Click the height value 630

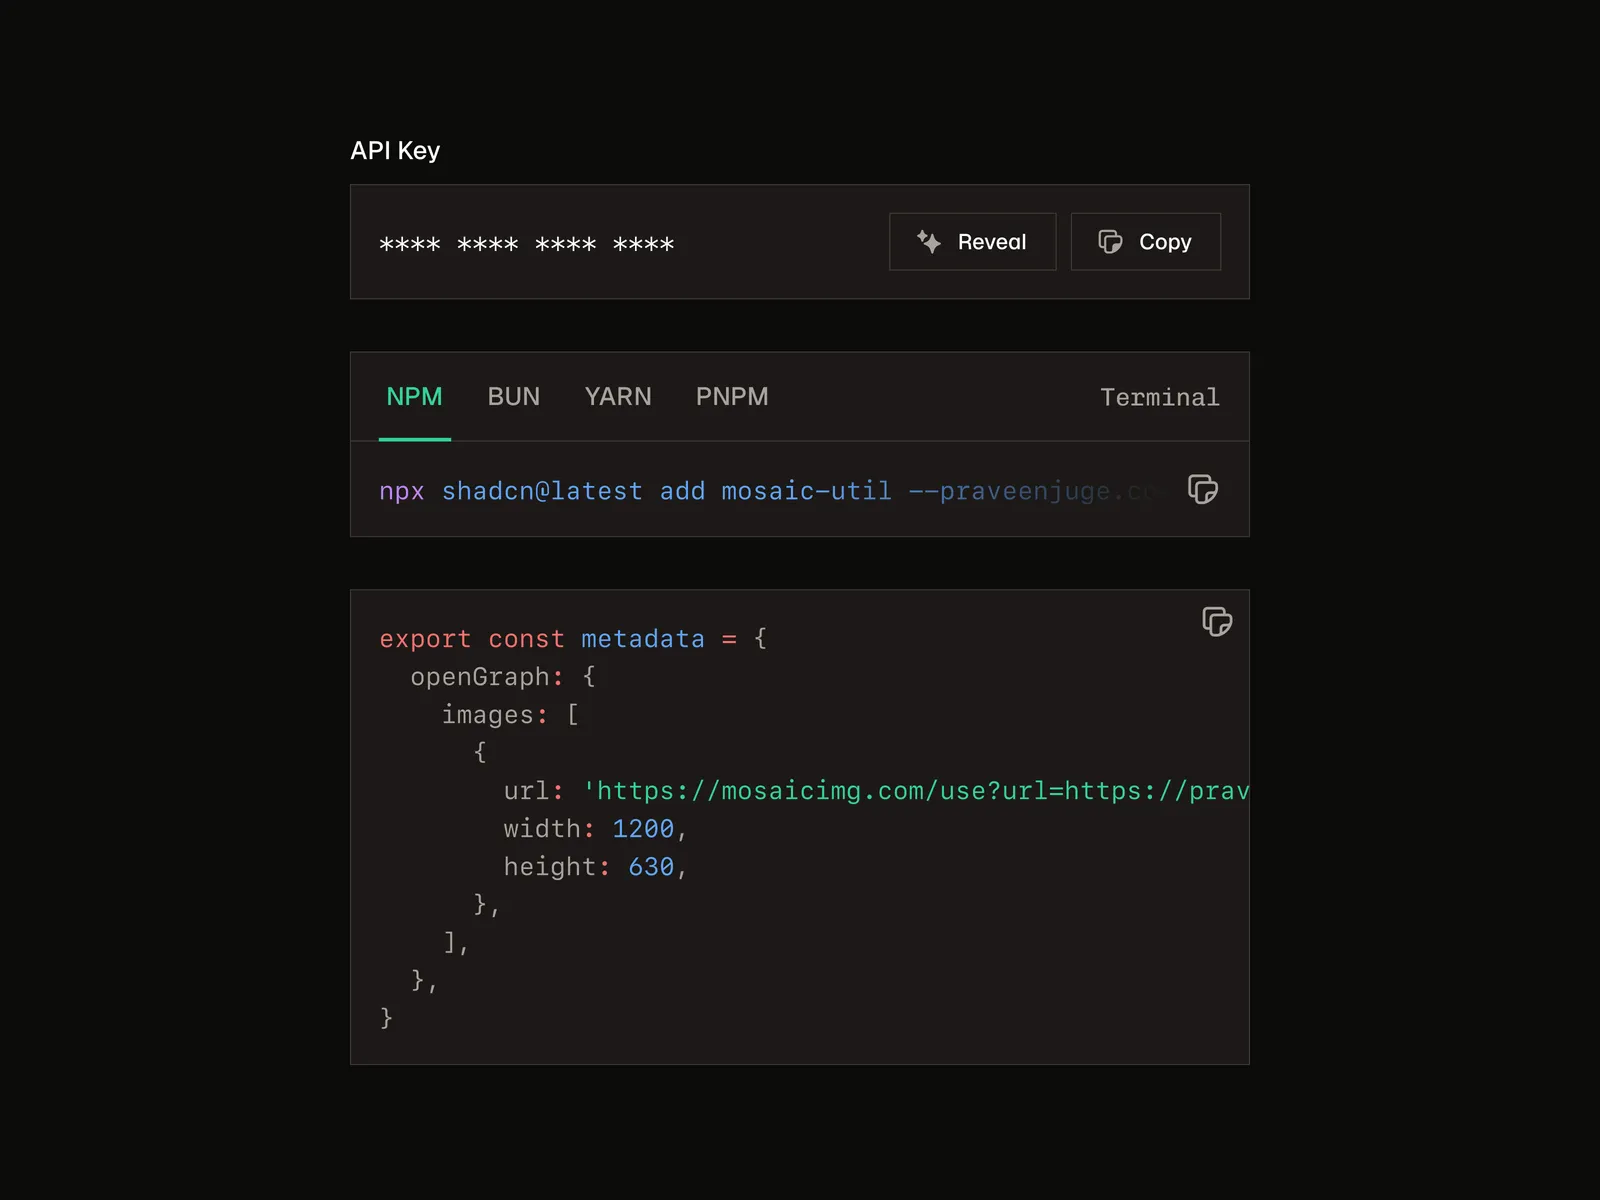point(651,867)
